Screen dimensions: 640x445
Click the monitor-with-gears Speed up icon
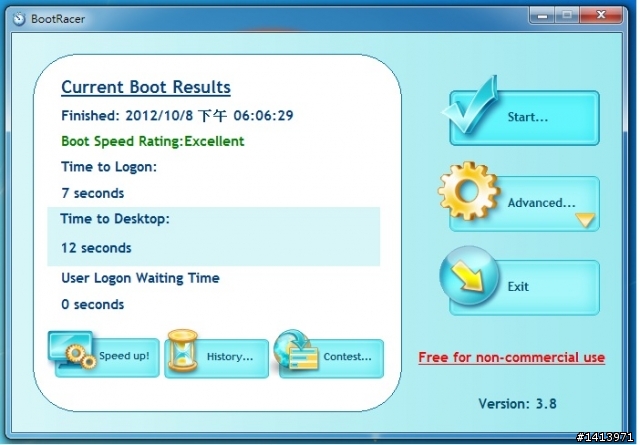[x=73, y=350]
